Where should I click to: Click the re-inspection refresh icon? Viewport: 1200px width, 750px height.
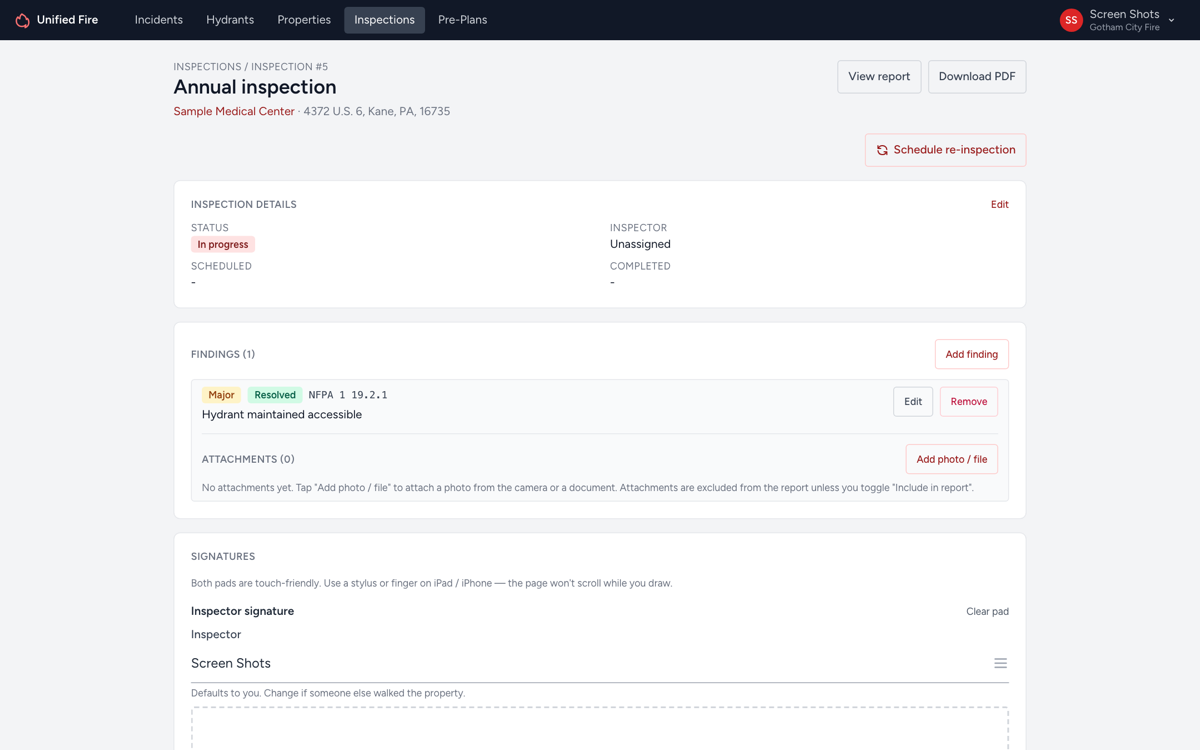click(x=882, y=150)
